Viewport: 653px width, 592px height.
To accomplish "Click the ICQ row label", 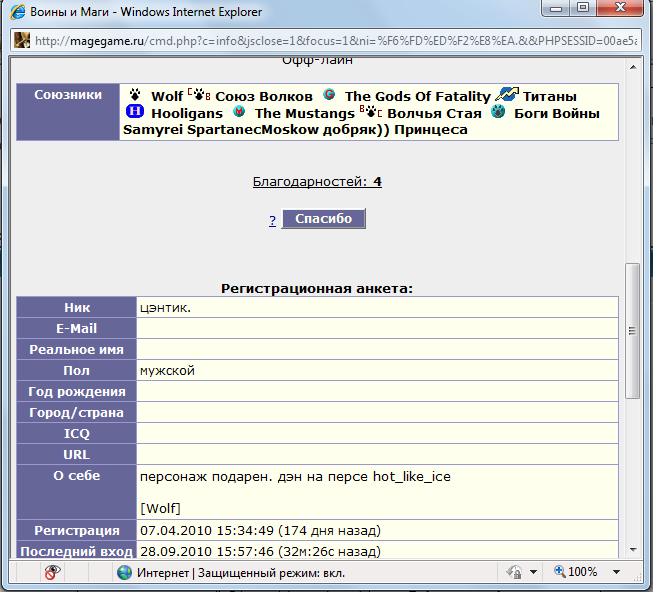I will click(x=77, y=433).
